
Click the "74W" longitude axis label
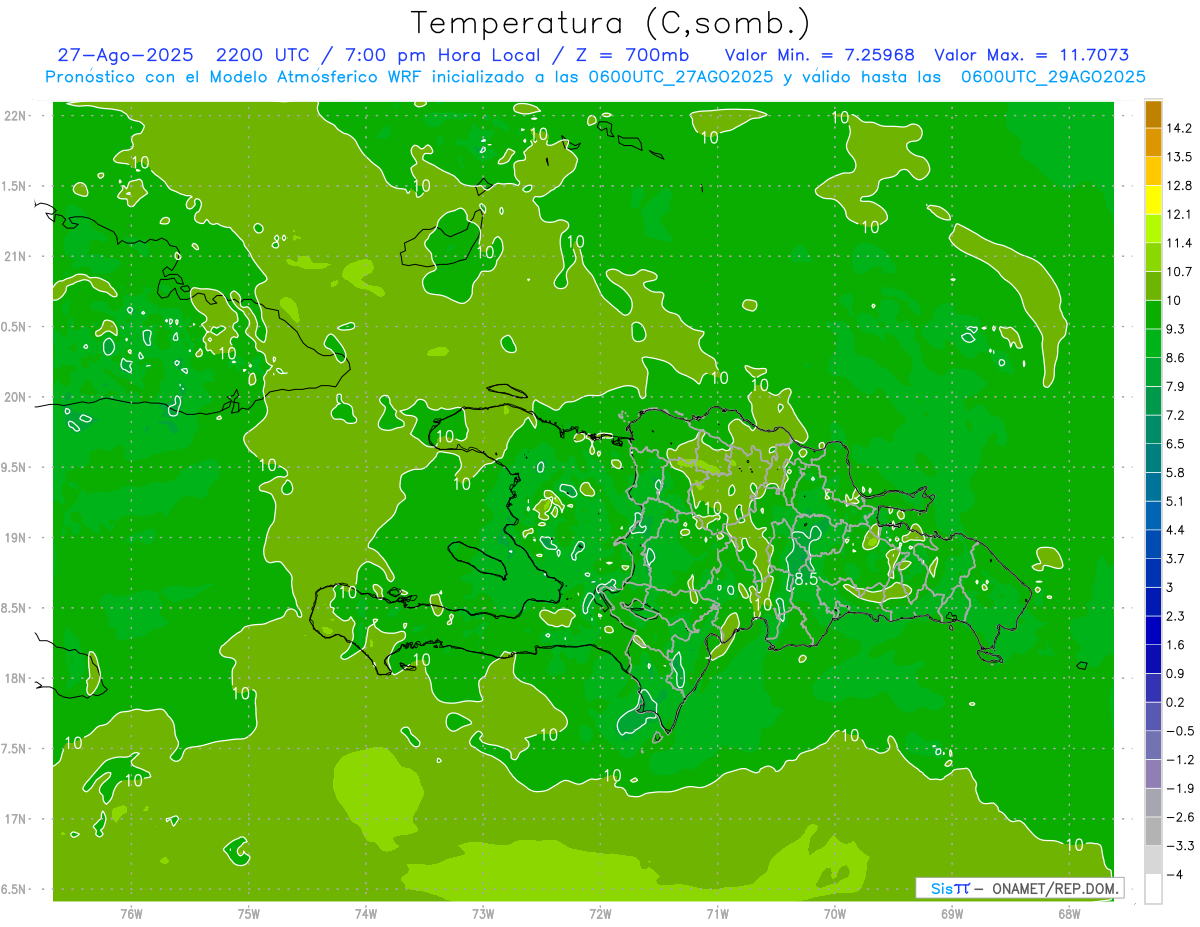click(x=366, y=913)
